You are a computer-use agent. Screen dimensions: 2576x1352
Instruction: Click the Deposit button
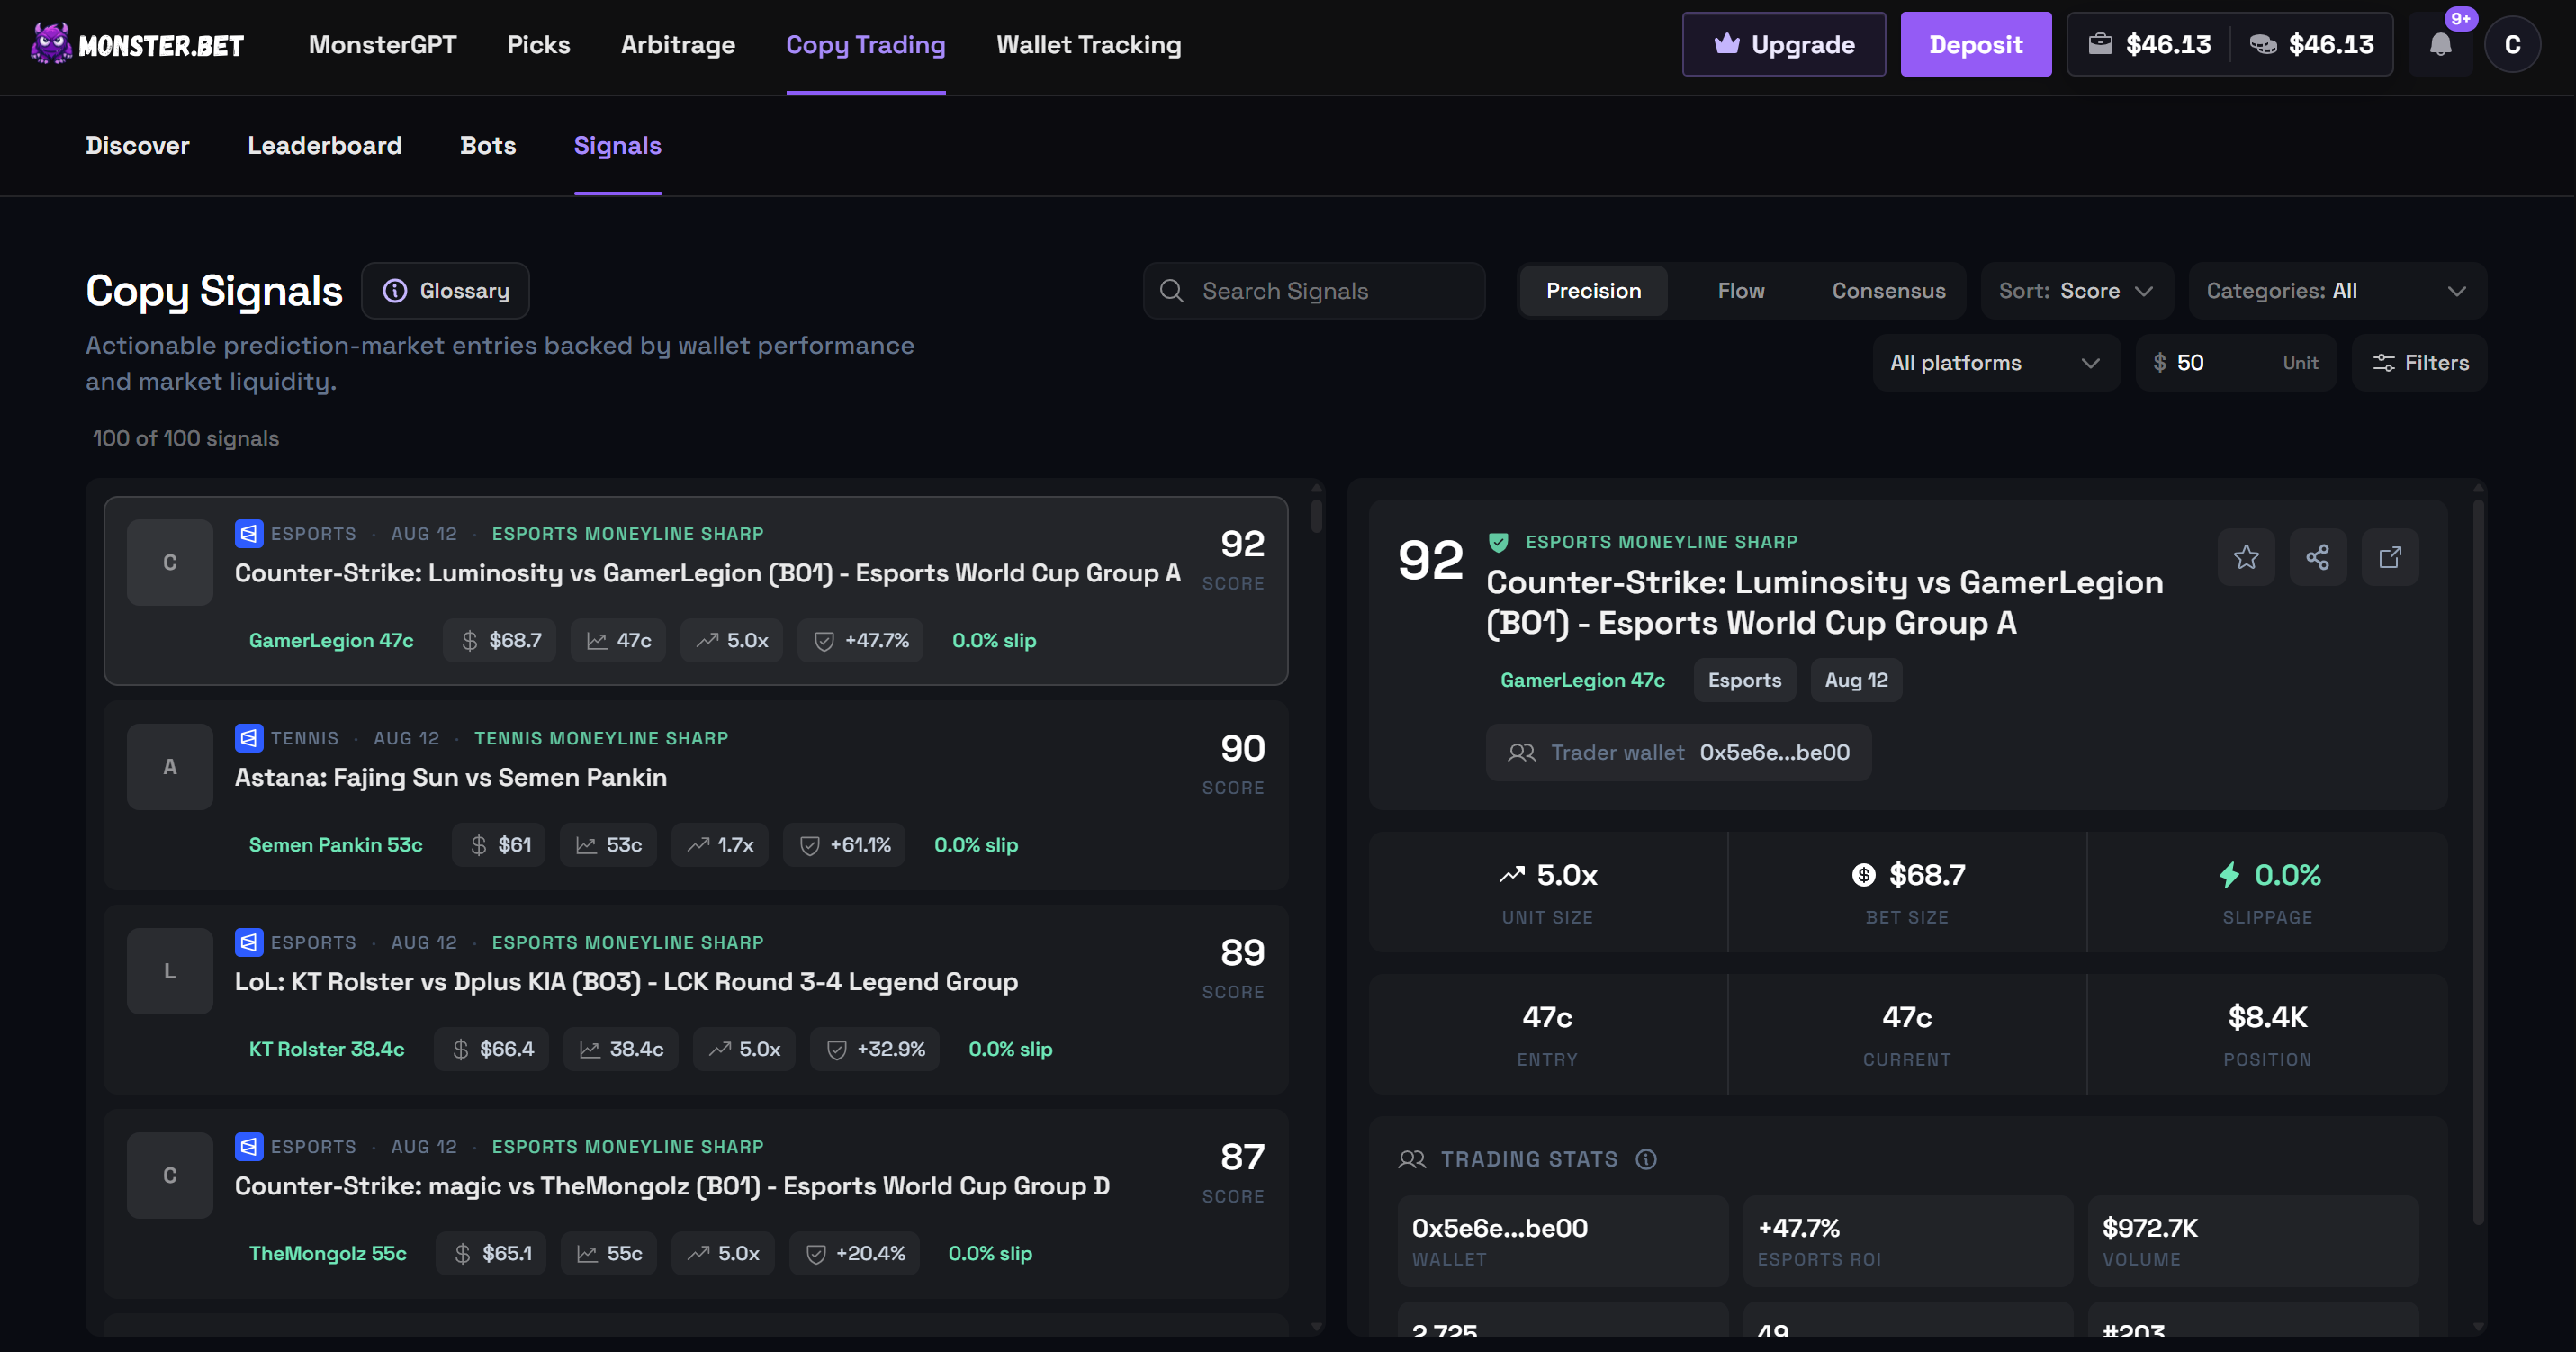coord(1975,45)
